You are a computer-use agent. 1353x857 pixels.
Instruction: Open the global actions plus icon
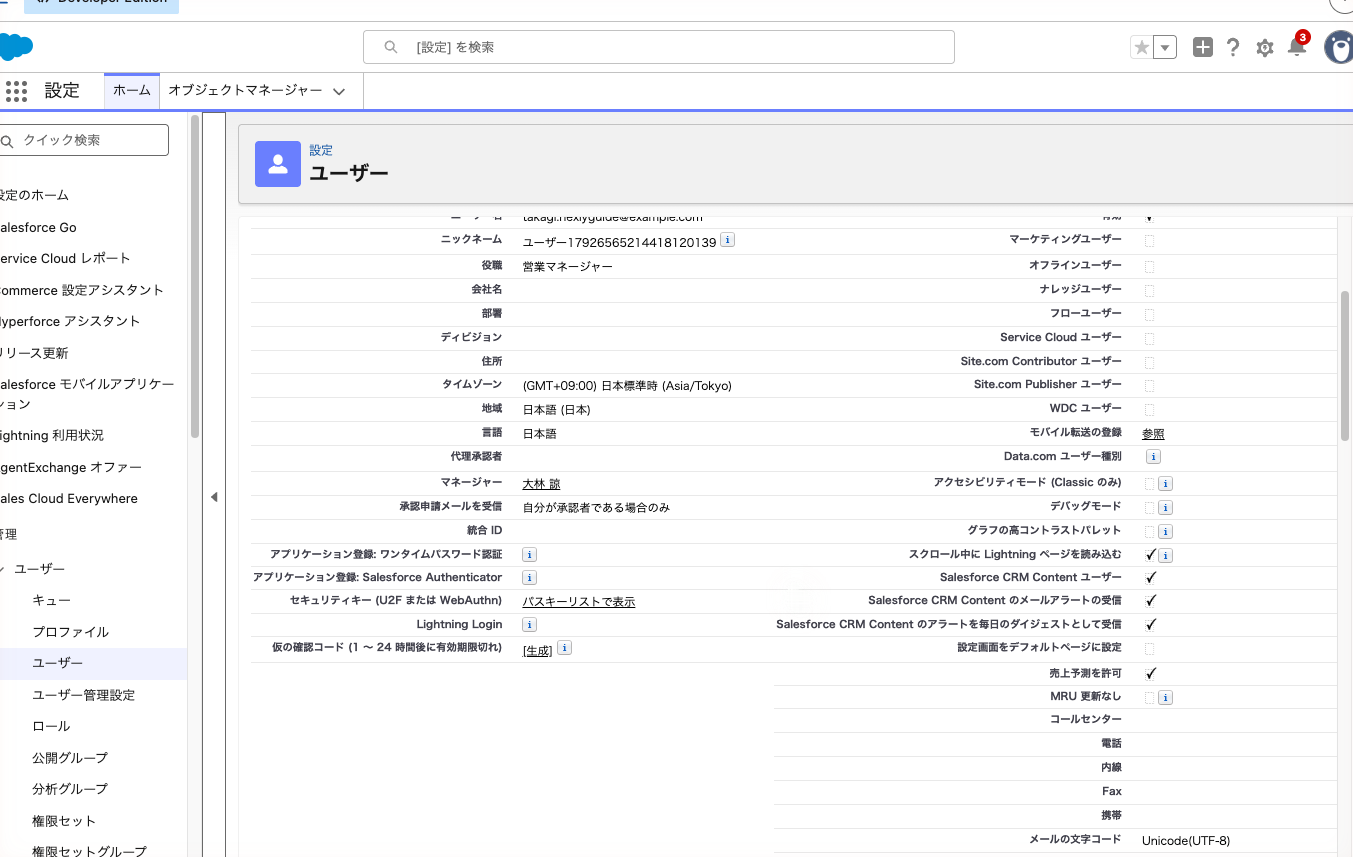(x=1203, y=47)
